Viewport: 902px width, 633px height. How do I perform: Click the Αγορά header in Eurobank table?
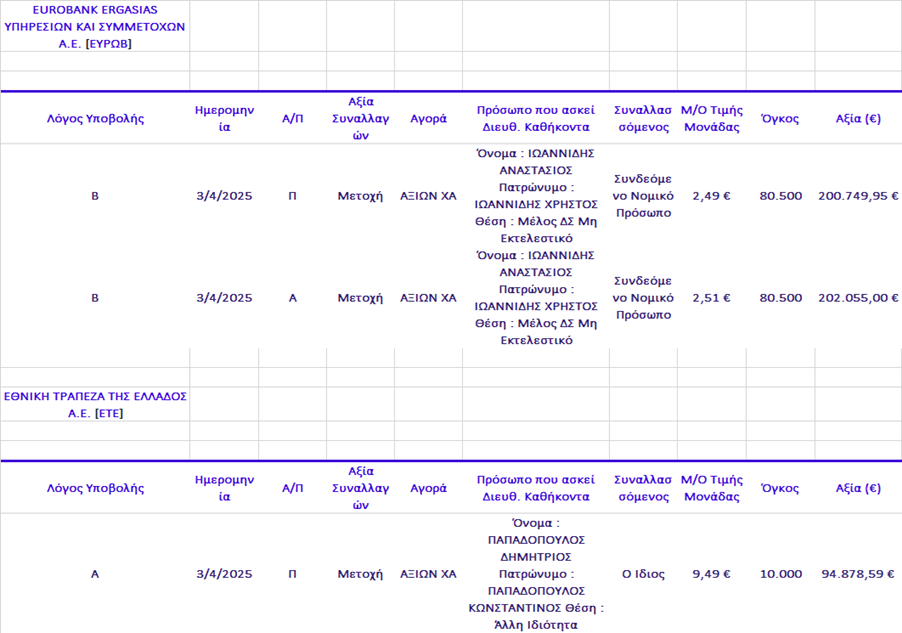pyautogui.click(x=429, y=119)
